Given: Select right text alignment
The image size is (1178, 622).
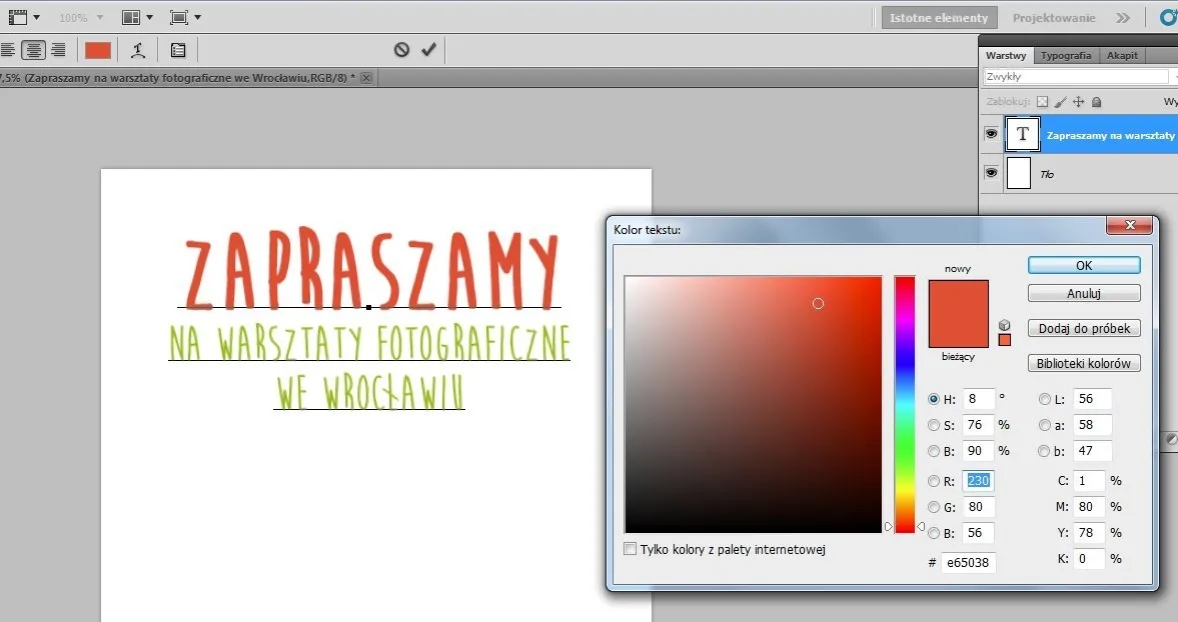Looking at the screenshot, I should click(59, 49).
